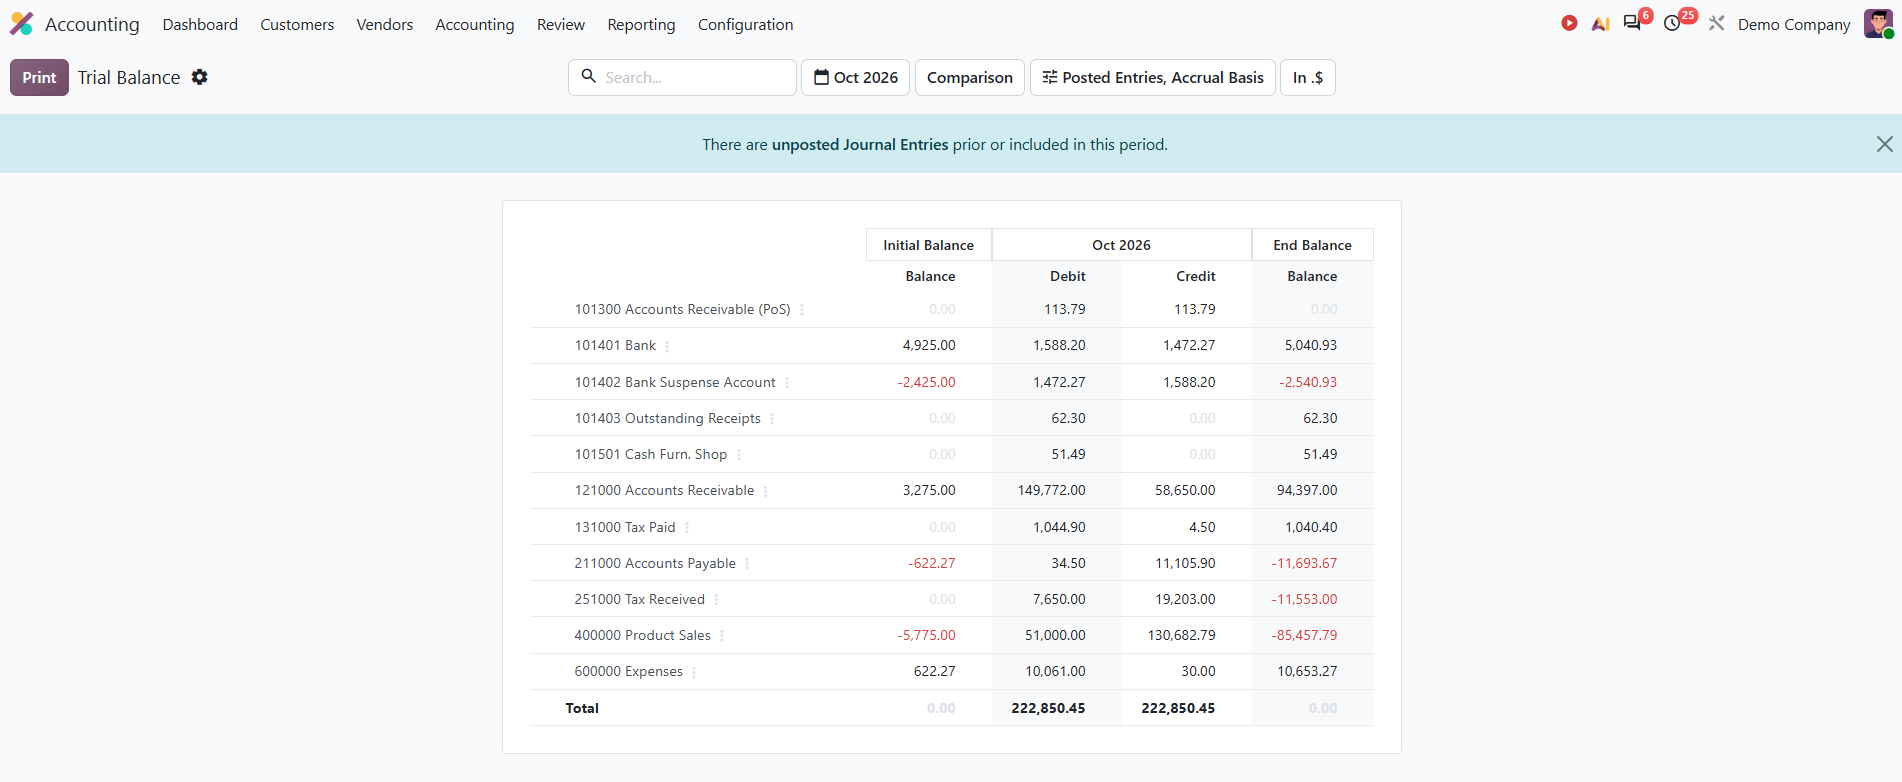
Task: Open Posted Entries, Accrual Basis filter options
Action: [1152, 77]
